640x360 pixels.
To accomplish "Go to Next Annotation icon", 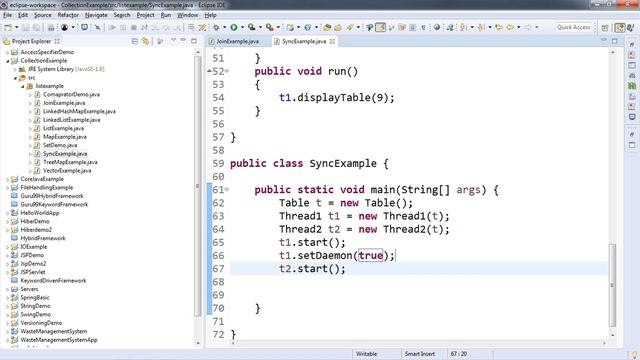I will coord(462,27).
